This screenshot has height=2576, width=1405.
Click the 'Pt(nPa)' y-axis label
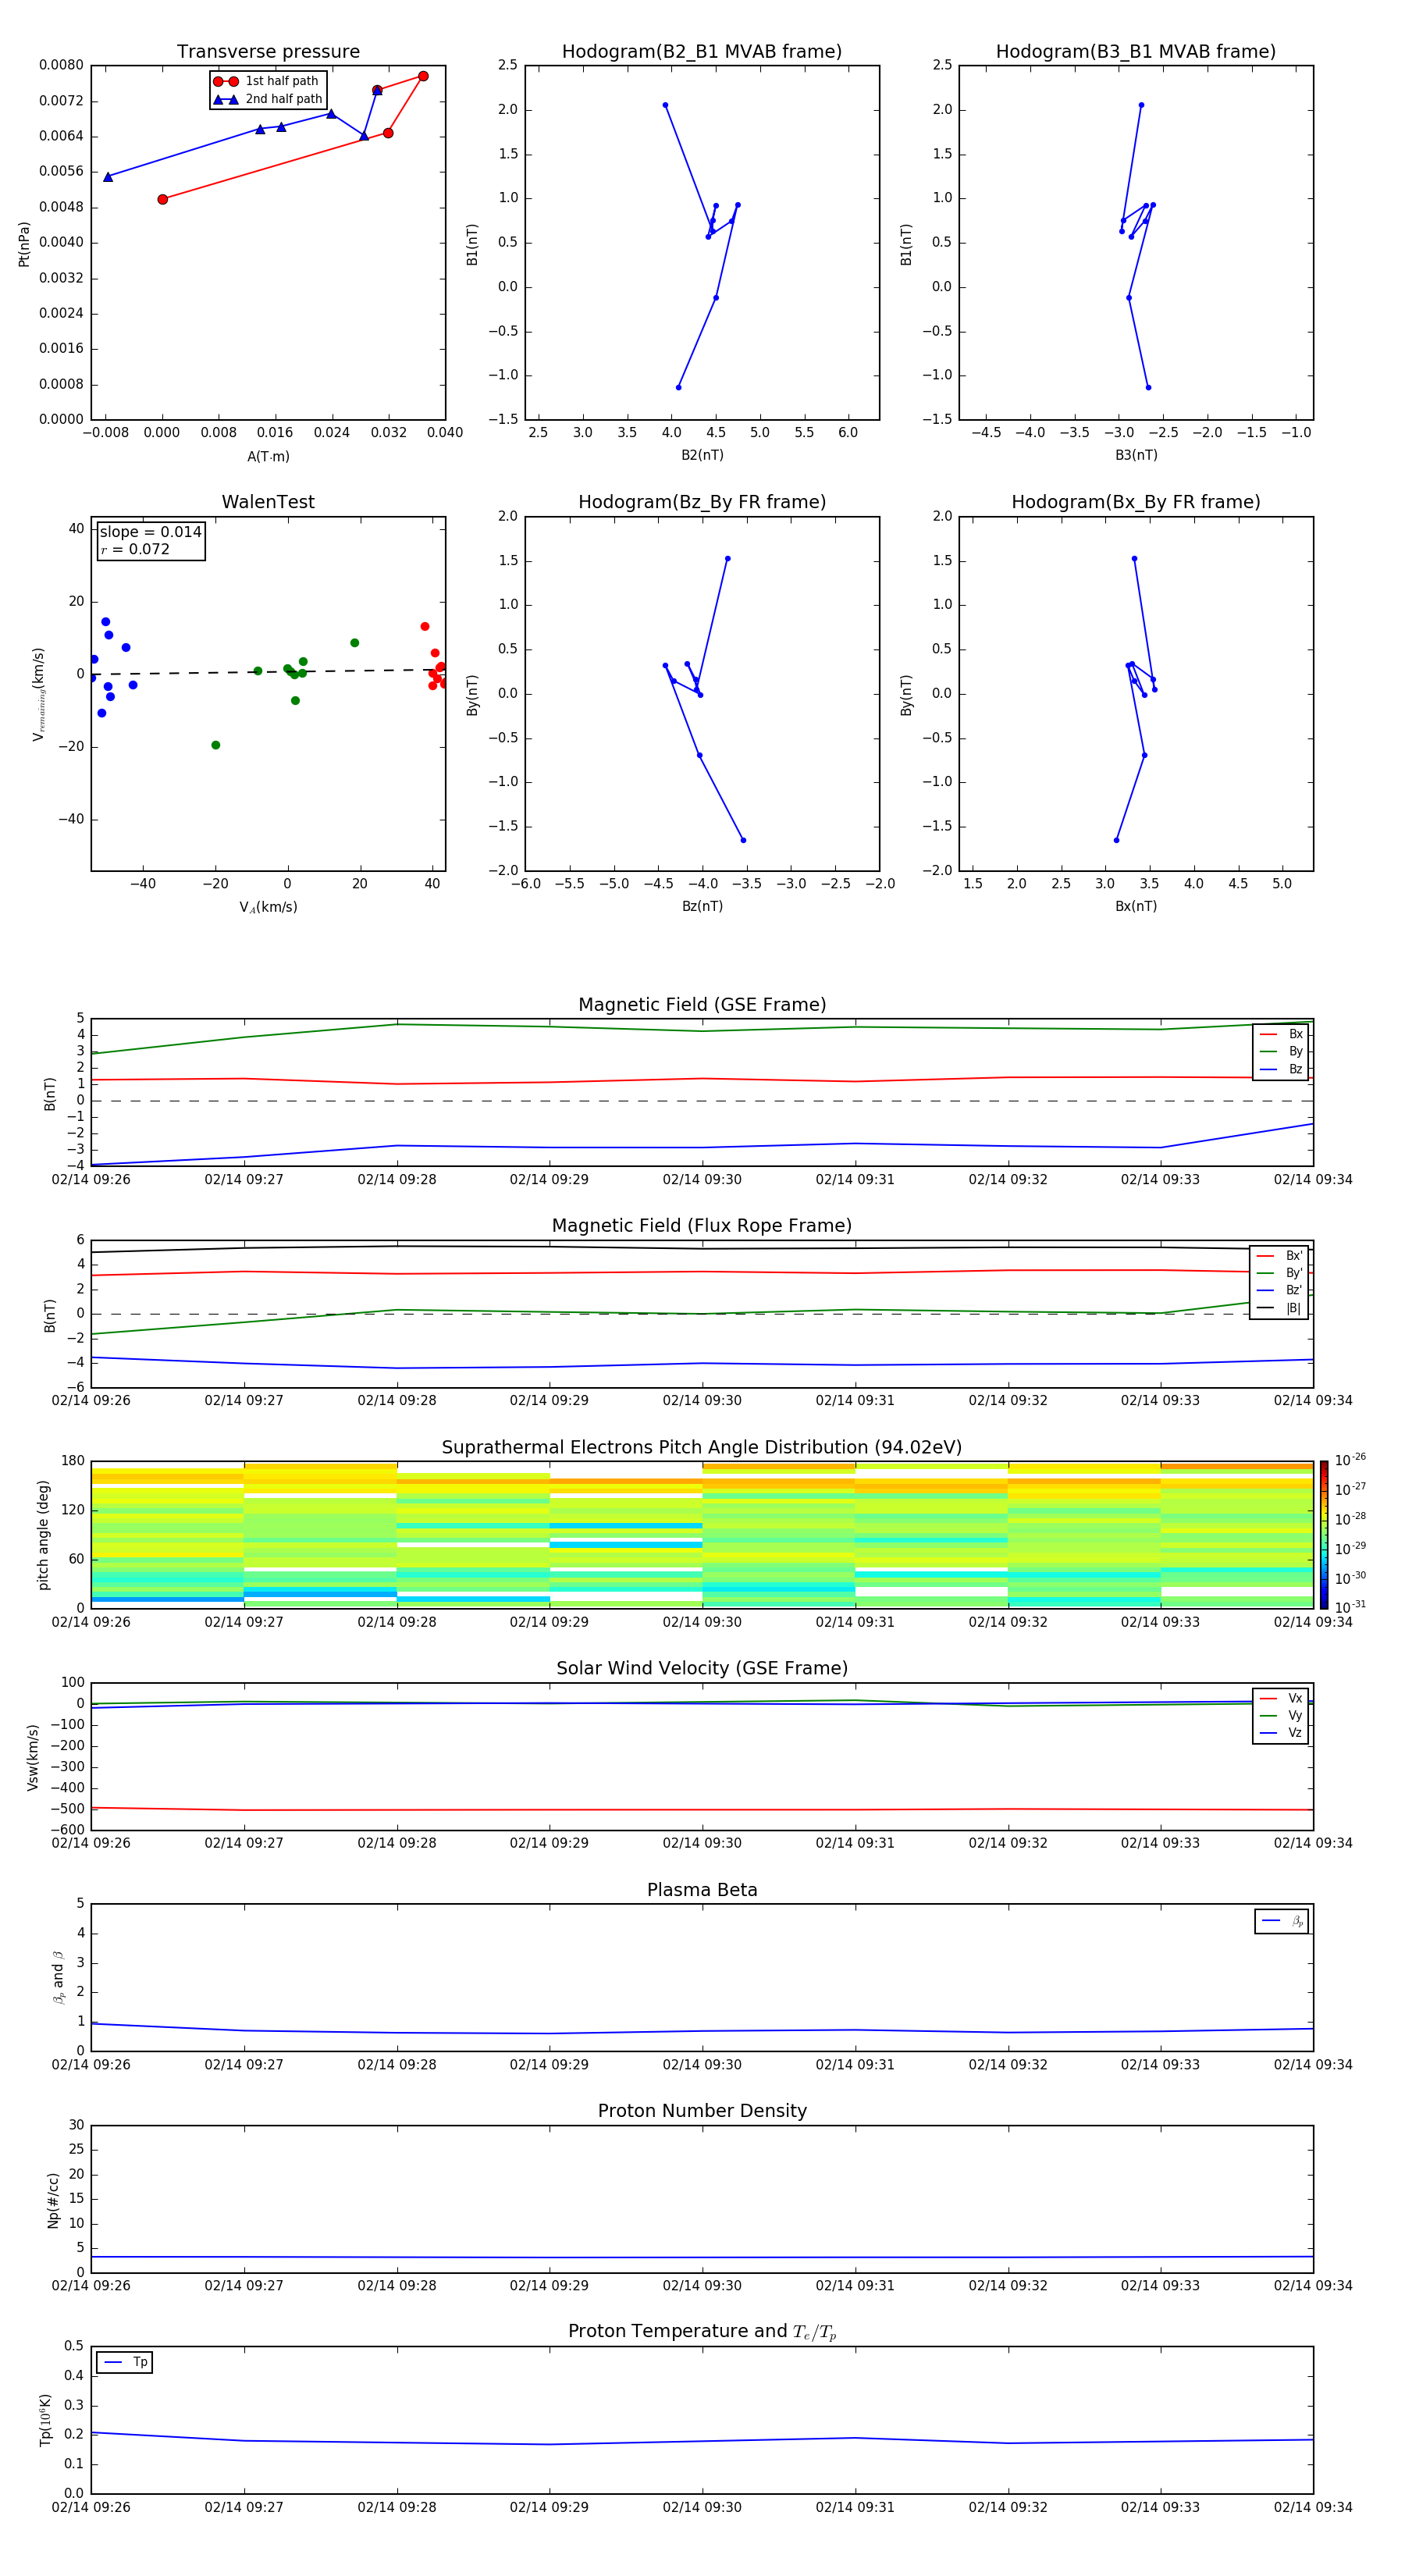(24, 244)
